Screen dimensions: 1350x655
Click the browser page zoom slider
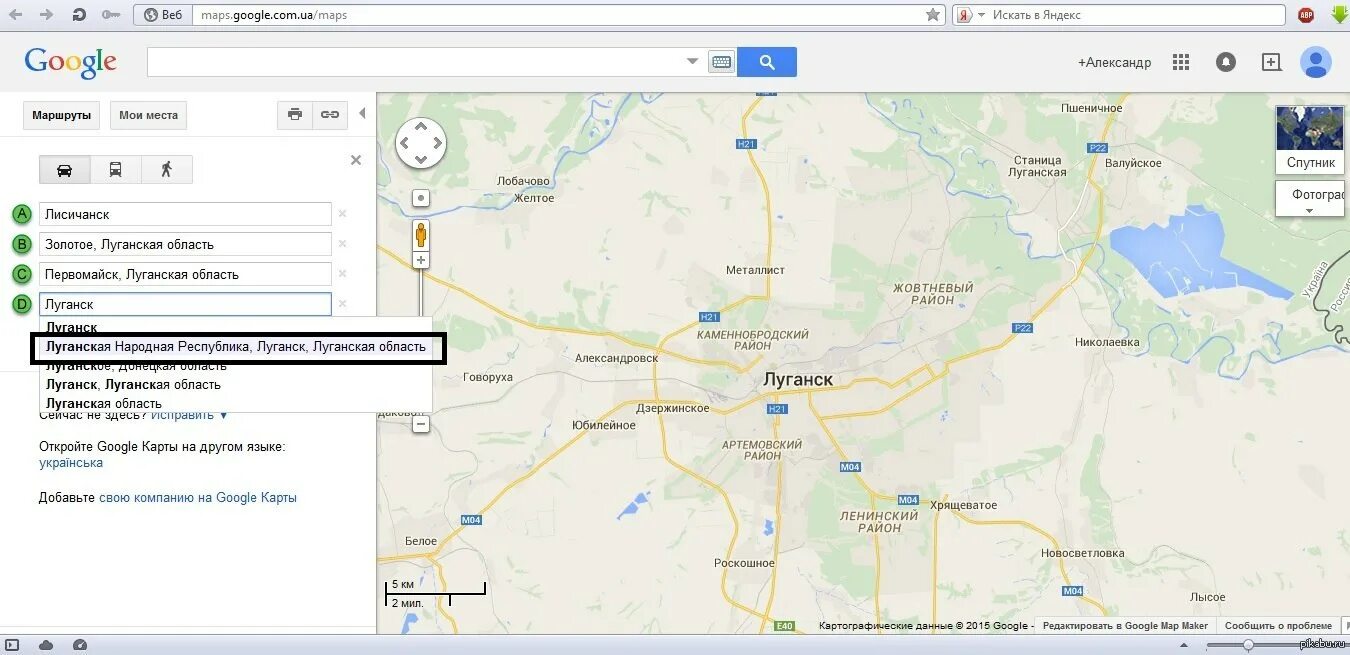[x=1249, y=645]
